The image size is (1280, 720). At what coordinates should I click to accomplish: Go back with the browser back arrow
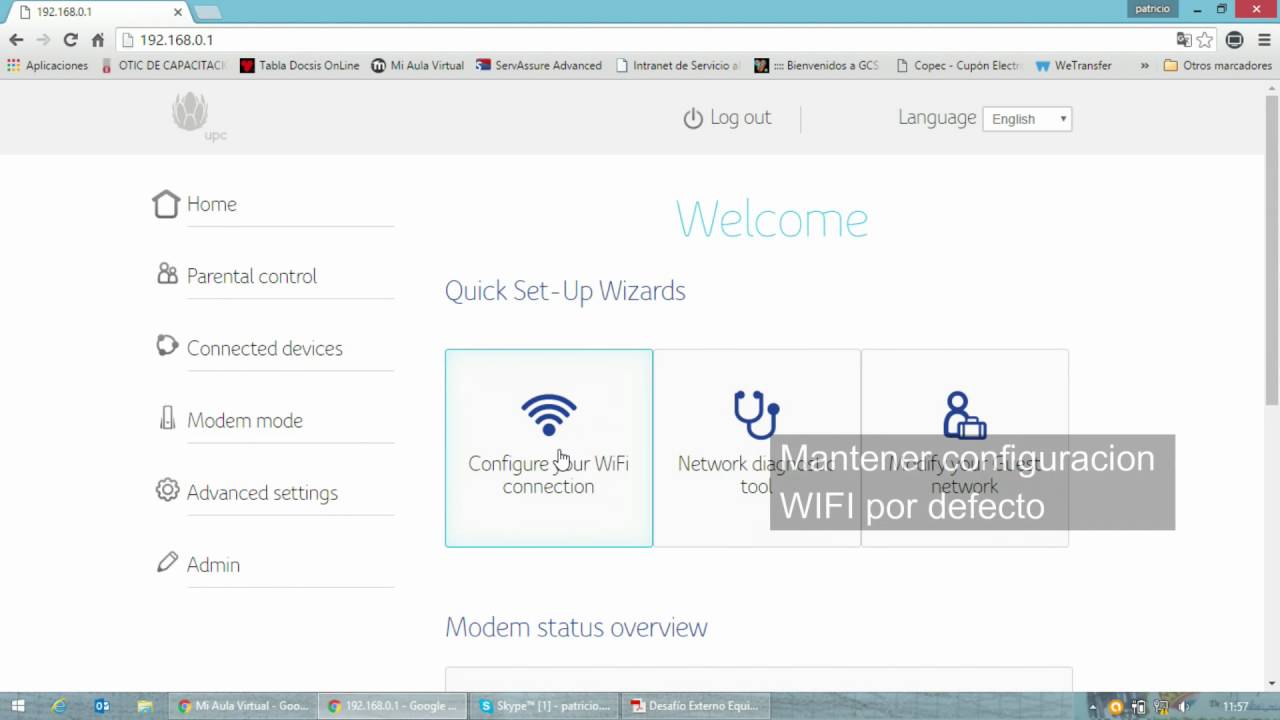point(16,40)
